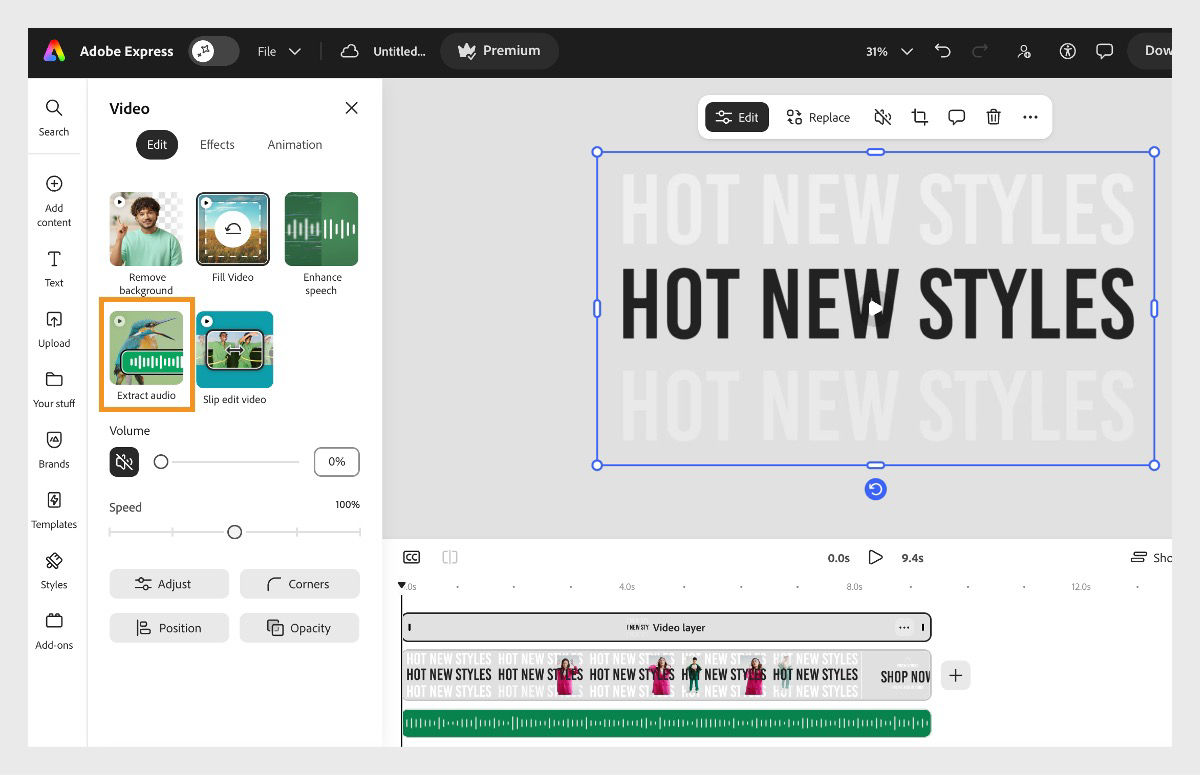Screen dimensions: 1200x775
Task: Open comments from the top bar
Action: [1104, 51]
